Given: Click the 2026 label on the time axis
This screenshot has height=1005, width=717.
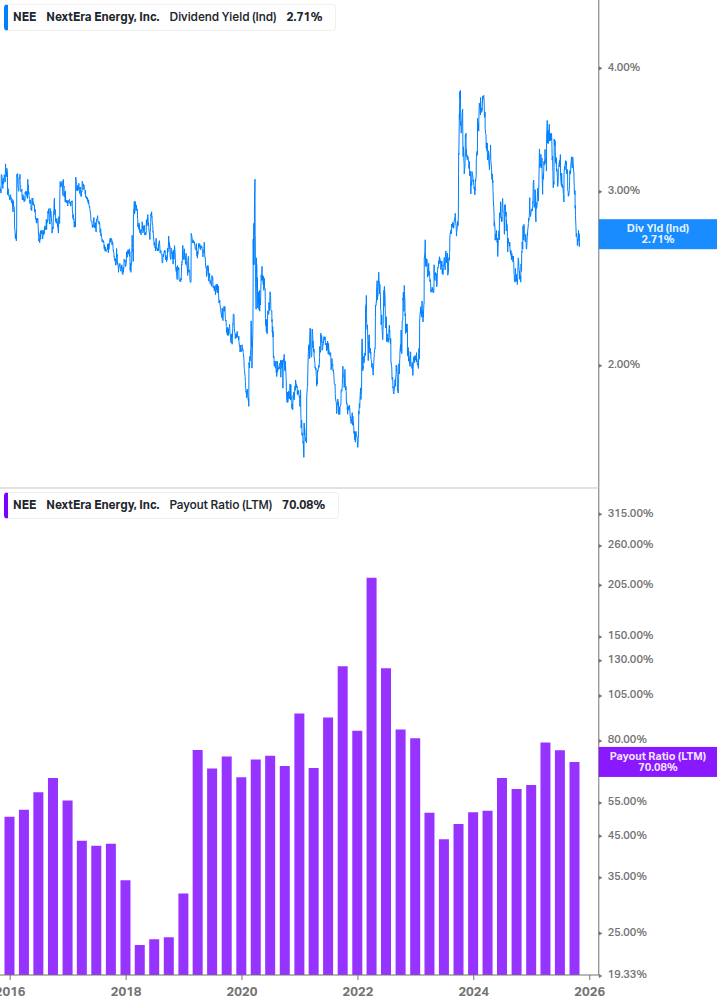Looking at the screenshot, I should tap(589, 992).
